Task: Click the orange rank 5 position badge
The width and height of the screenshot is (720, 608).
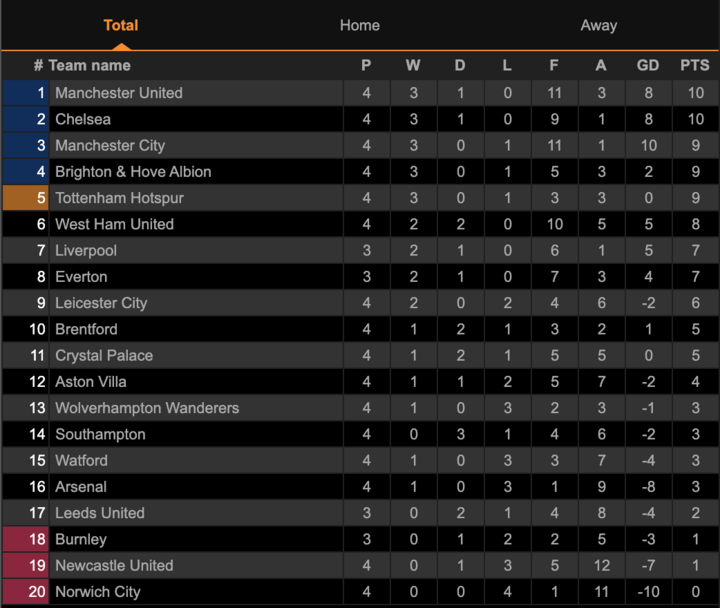Action: [x=26, y=198]
